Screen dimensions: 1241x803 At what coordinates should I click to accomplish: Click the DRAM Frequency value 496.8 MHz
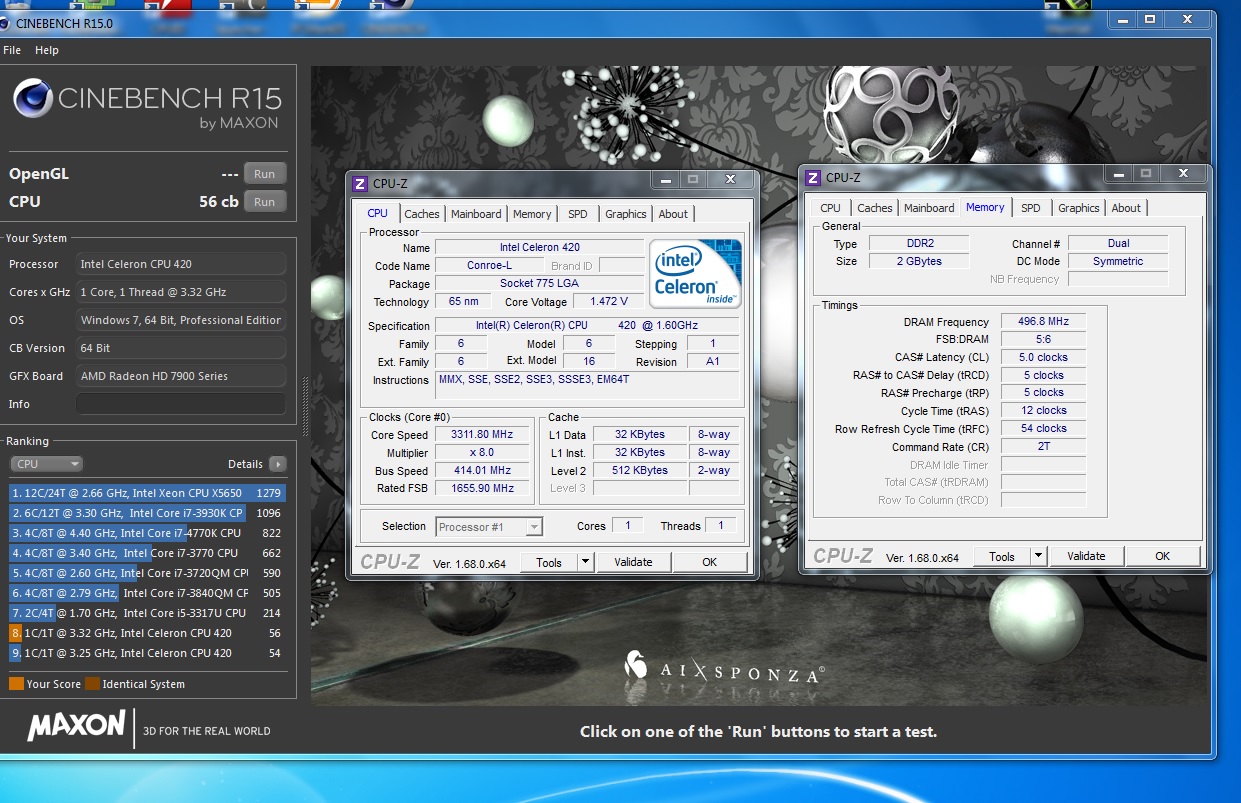pyautogui.click(x=1043, y=322)
